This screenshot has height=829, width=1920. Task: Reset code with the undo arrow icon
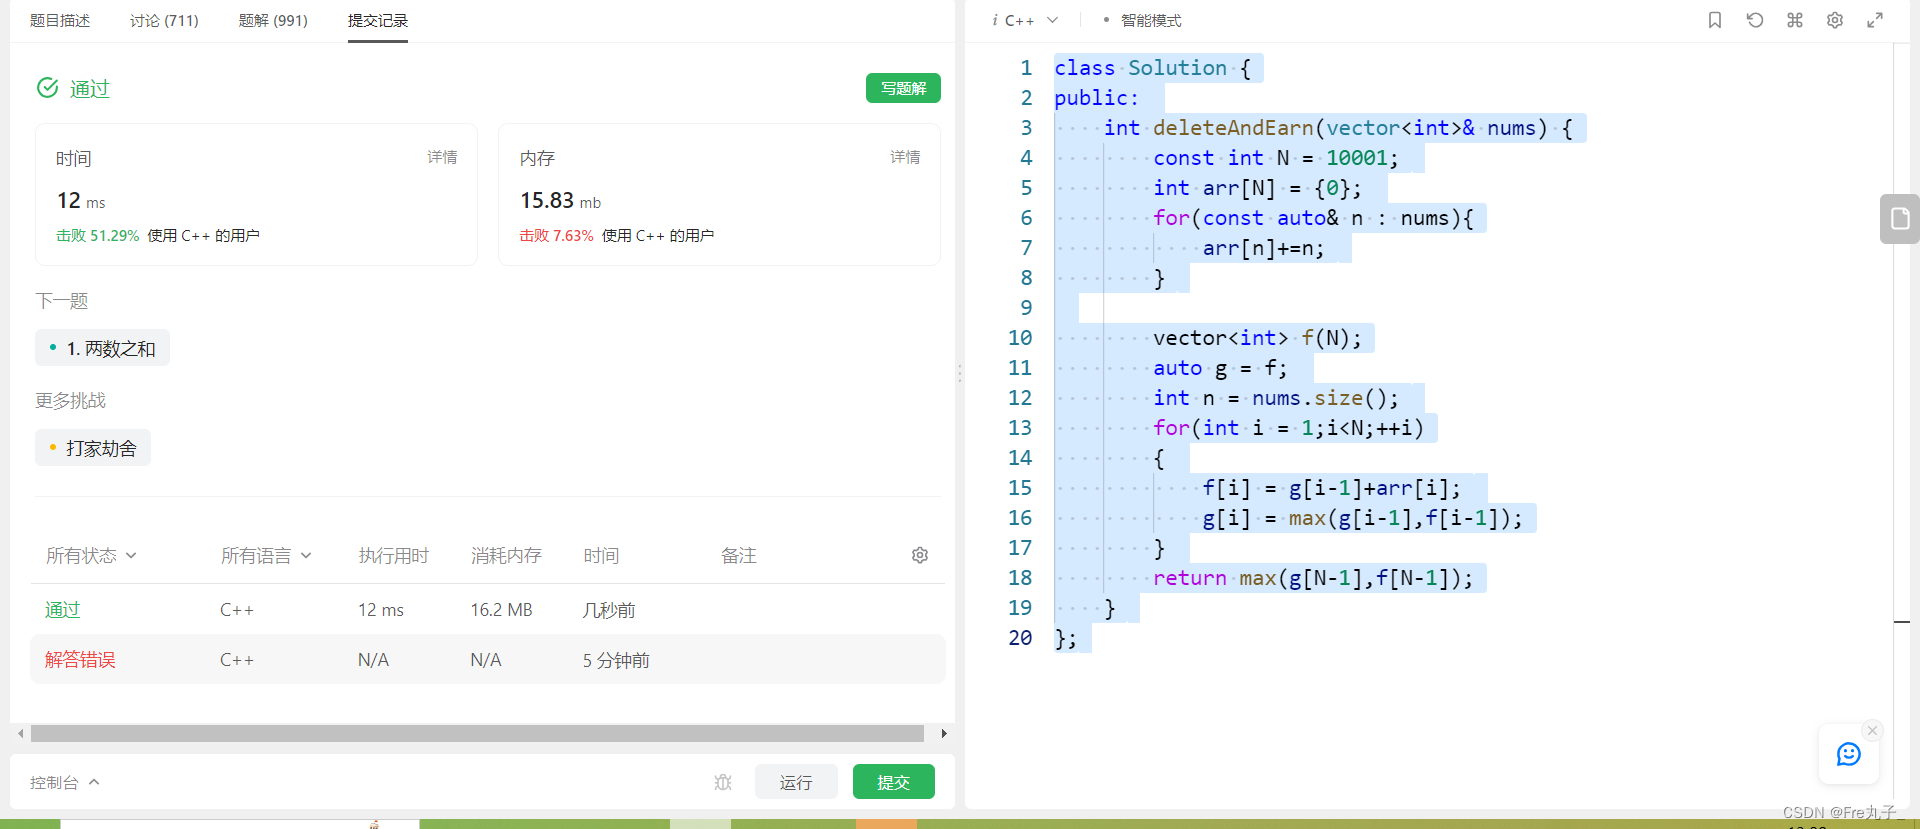[1755, 20]
